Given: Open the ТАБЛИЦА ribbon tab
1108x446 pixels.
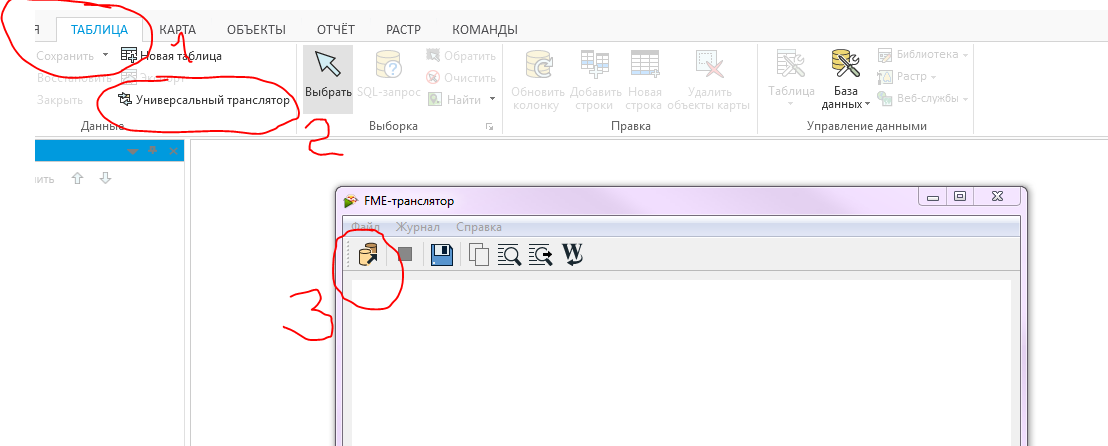Looking at the screenshot, I should (100, 30).
